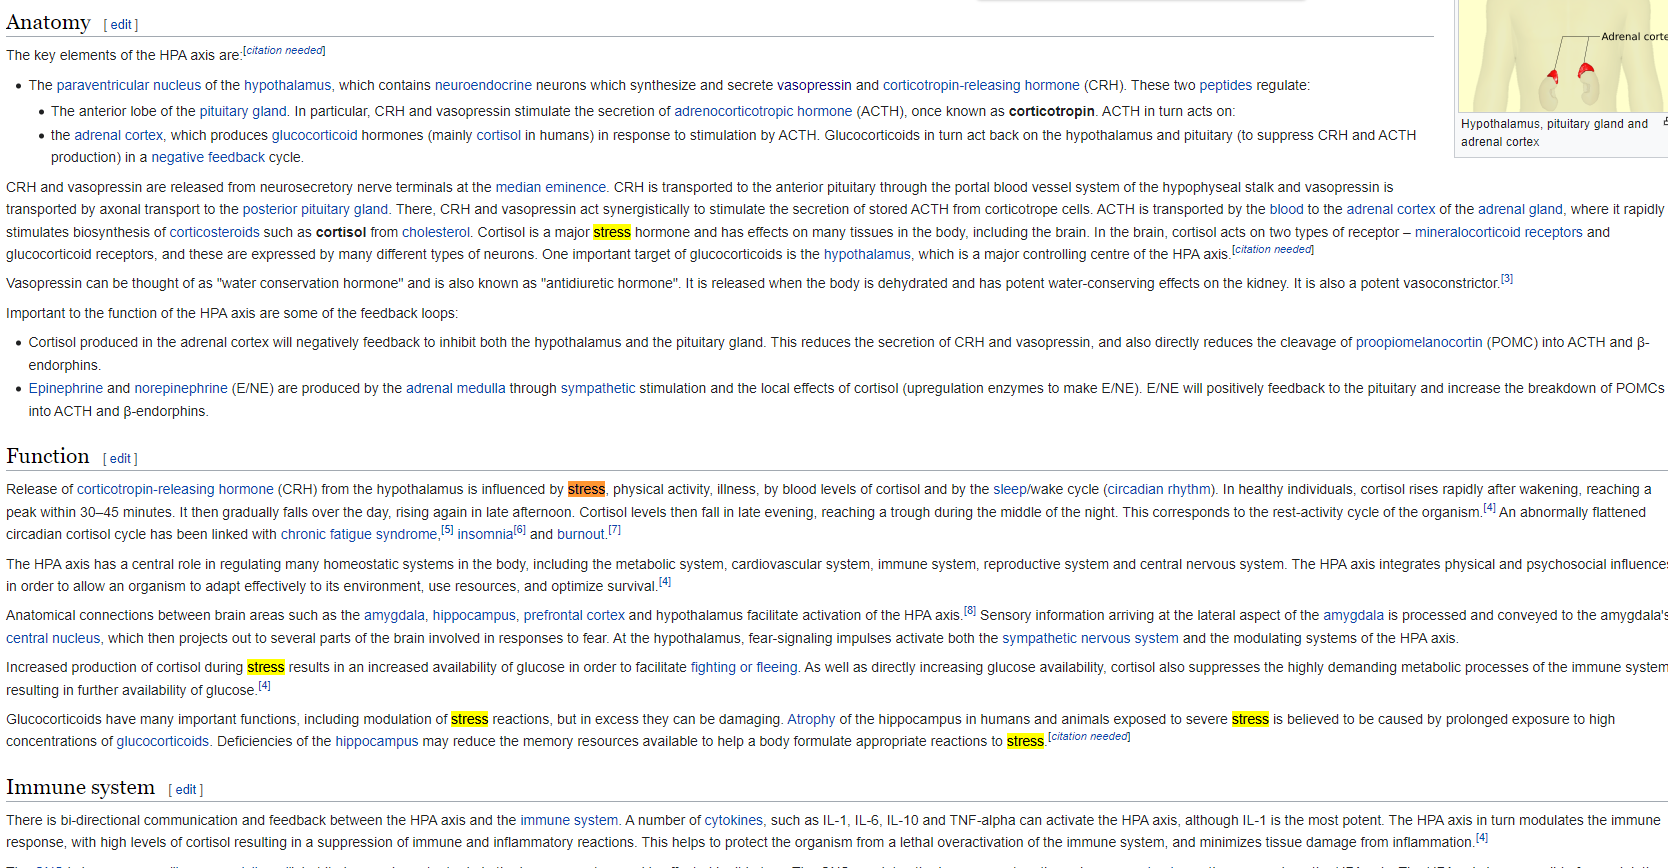
Task: Open the Epinephrine link
Action: click(x=66, y=388)
